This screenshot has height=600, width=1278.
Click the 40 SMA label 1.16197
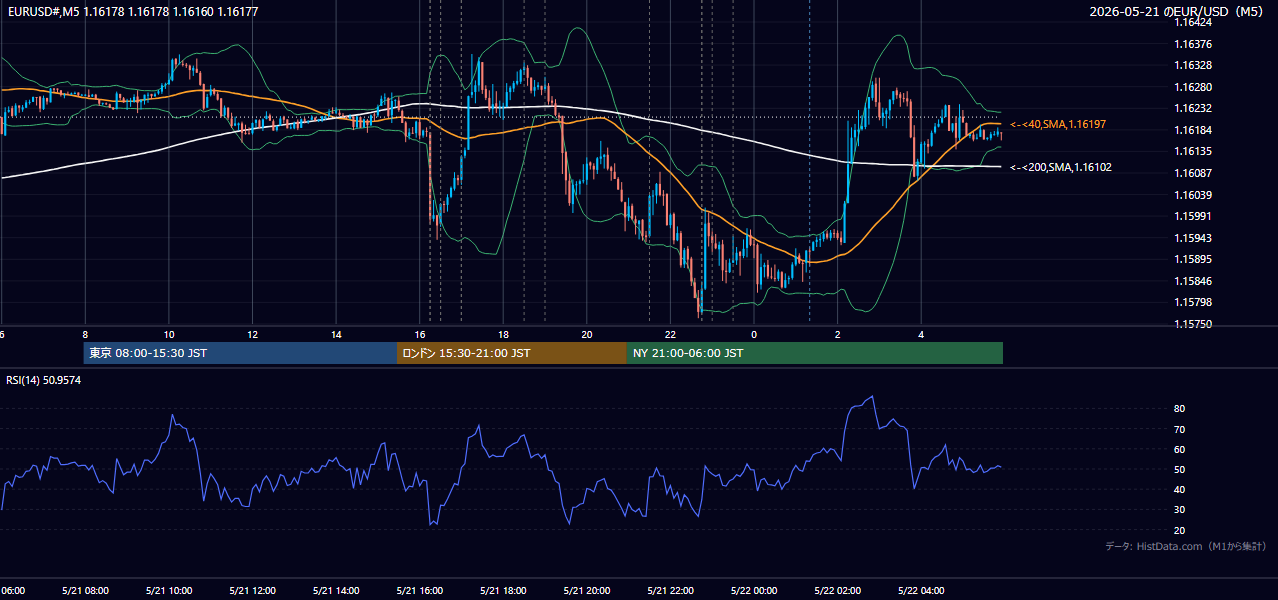tap(1058, 124)
